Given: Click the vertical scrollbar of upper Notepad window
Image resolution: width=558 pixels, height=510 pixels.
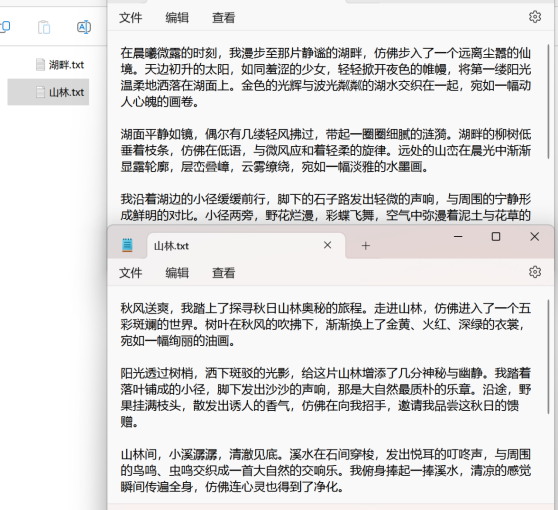Looking at the screenshot, I should pyautogui.click(x=549, y=101).
